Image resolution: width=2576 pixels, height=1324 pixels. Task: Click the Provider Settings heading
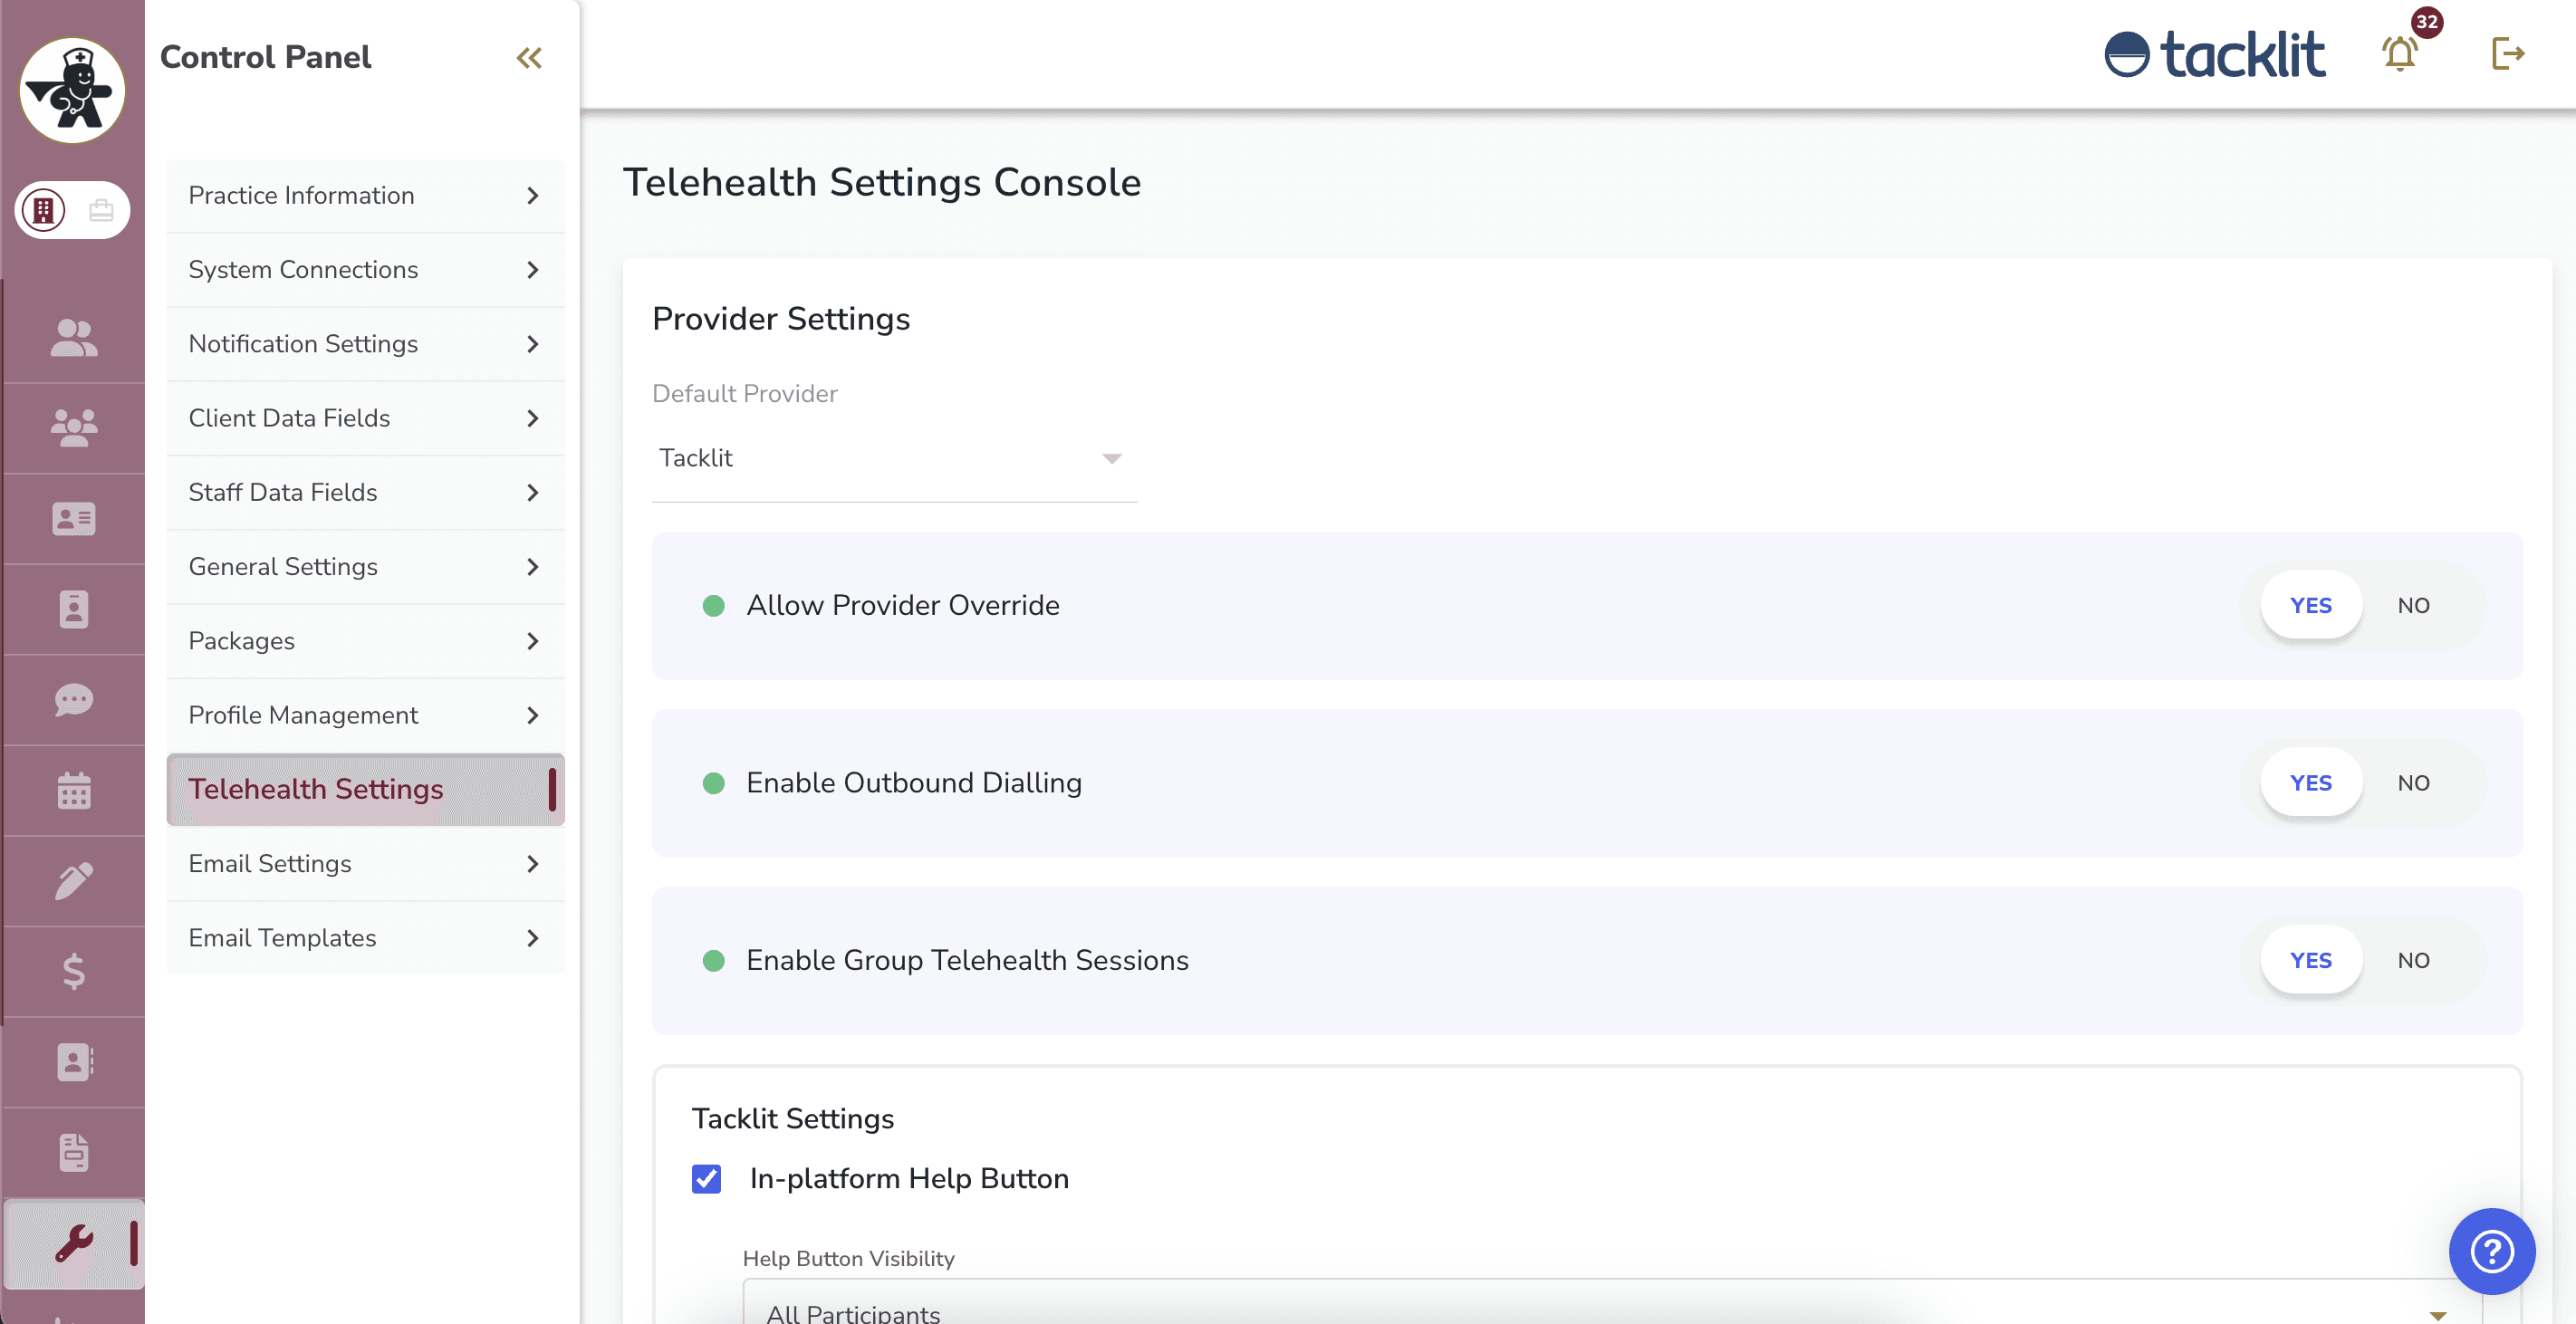point(781,319)
